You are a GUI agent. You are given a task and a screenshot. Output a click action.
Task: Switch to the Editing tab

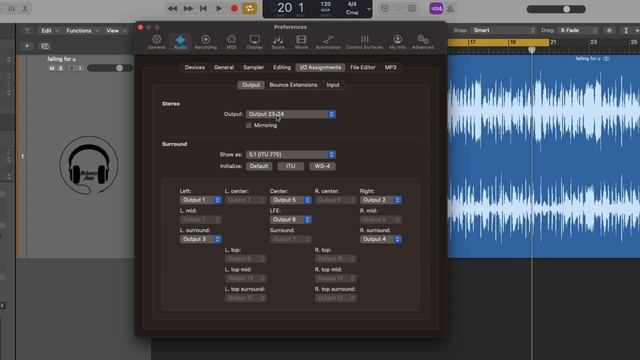click(x=282, y=67)
